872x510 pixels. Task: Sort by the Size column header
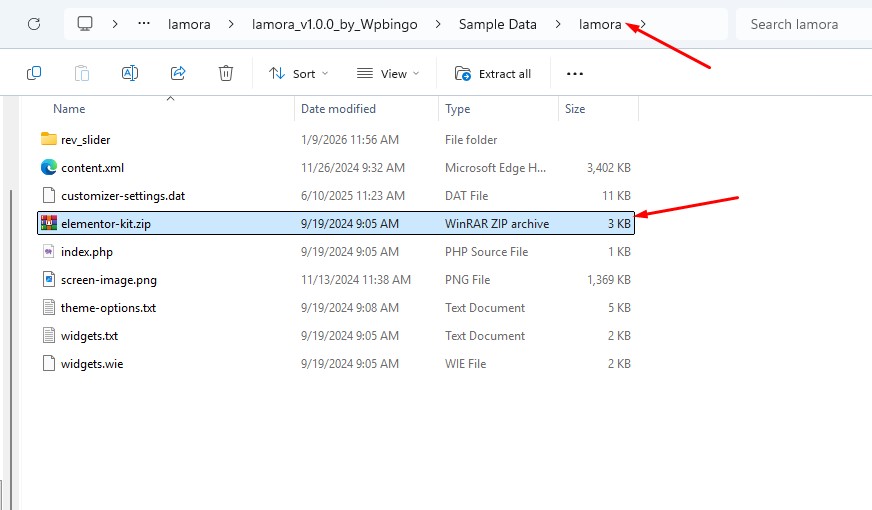575,108
